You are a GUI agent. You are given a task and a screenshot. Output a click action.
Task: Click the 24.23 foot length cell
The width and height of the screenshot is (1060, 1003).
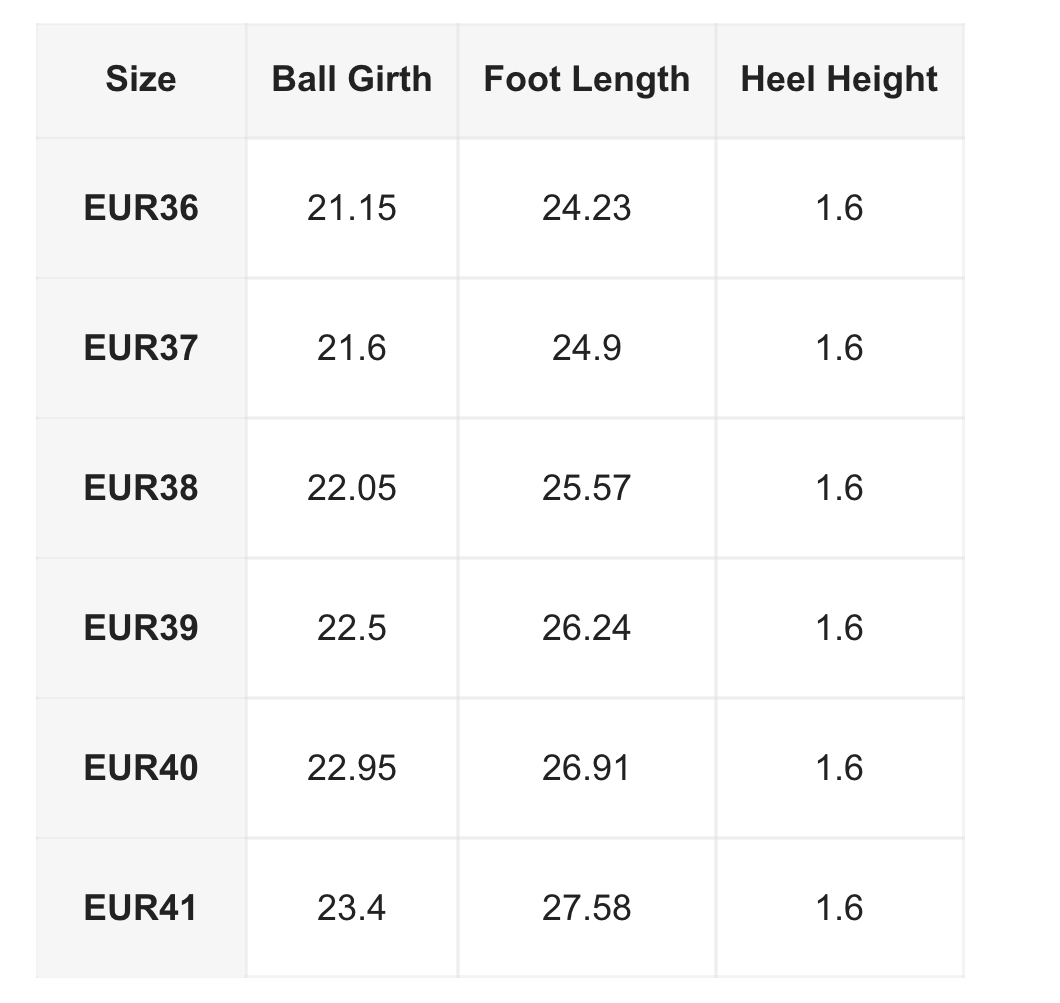pyautogui.click(x=587, y=208)
